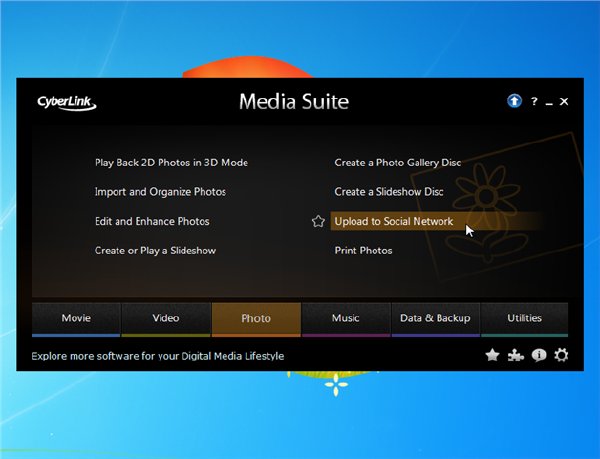Choose Play Back 2D Photos in 3D Mode
600x459 pixels.
[171, 163]
